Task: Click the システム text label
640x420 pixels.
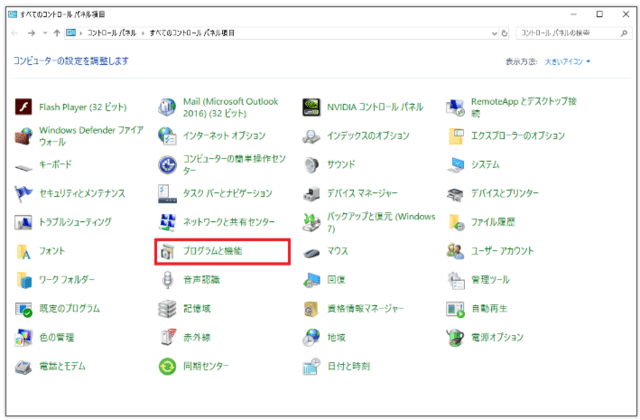Action: (x=485, y=164)
